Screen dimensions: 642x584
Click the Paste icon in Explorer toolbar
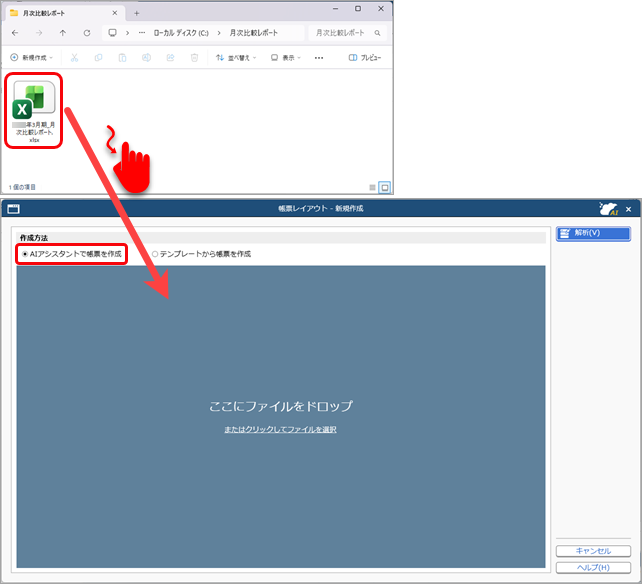pos(122,58)
